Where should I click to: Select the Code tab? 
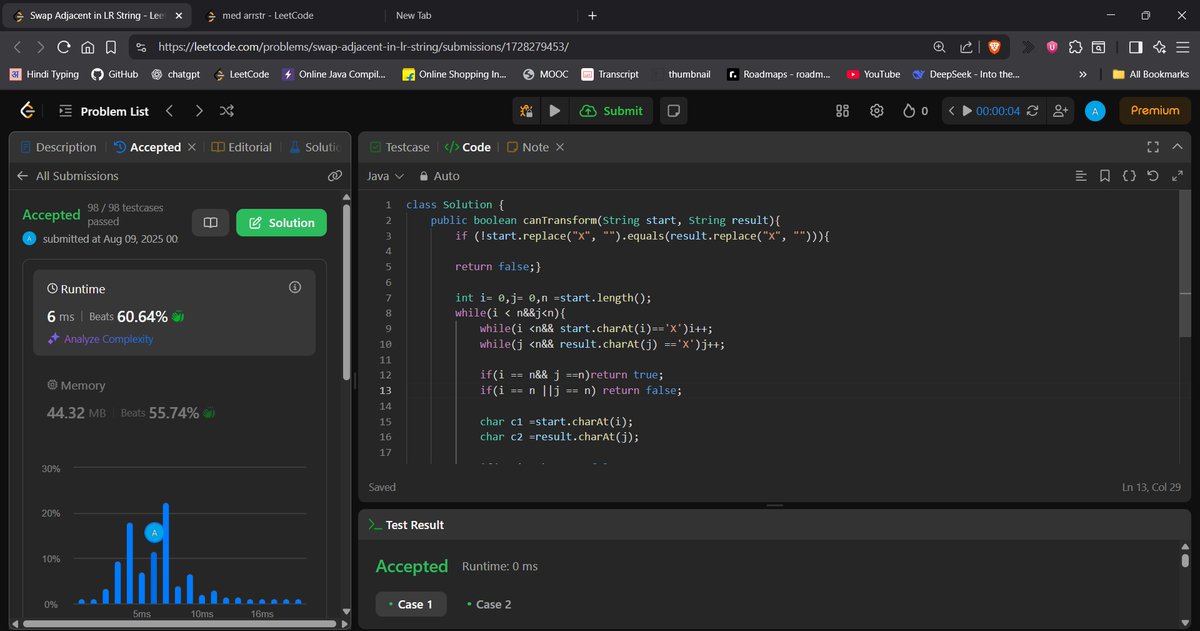click(467, 147)
